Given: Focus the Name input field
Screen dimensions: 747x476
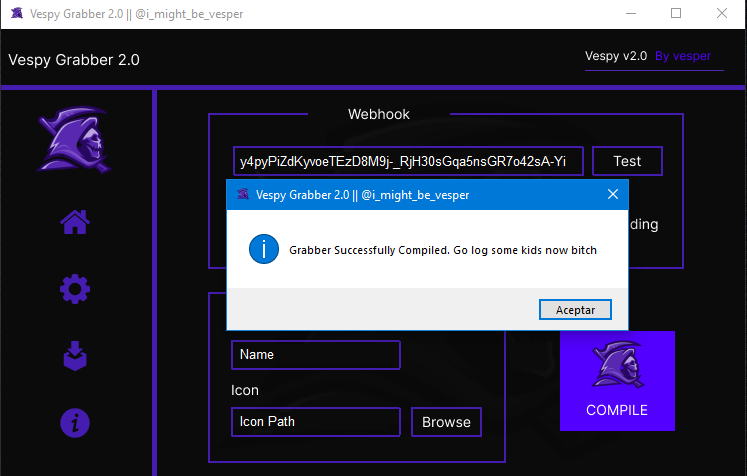Looking at the screenshot, I should tap(316, 354).
